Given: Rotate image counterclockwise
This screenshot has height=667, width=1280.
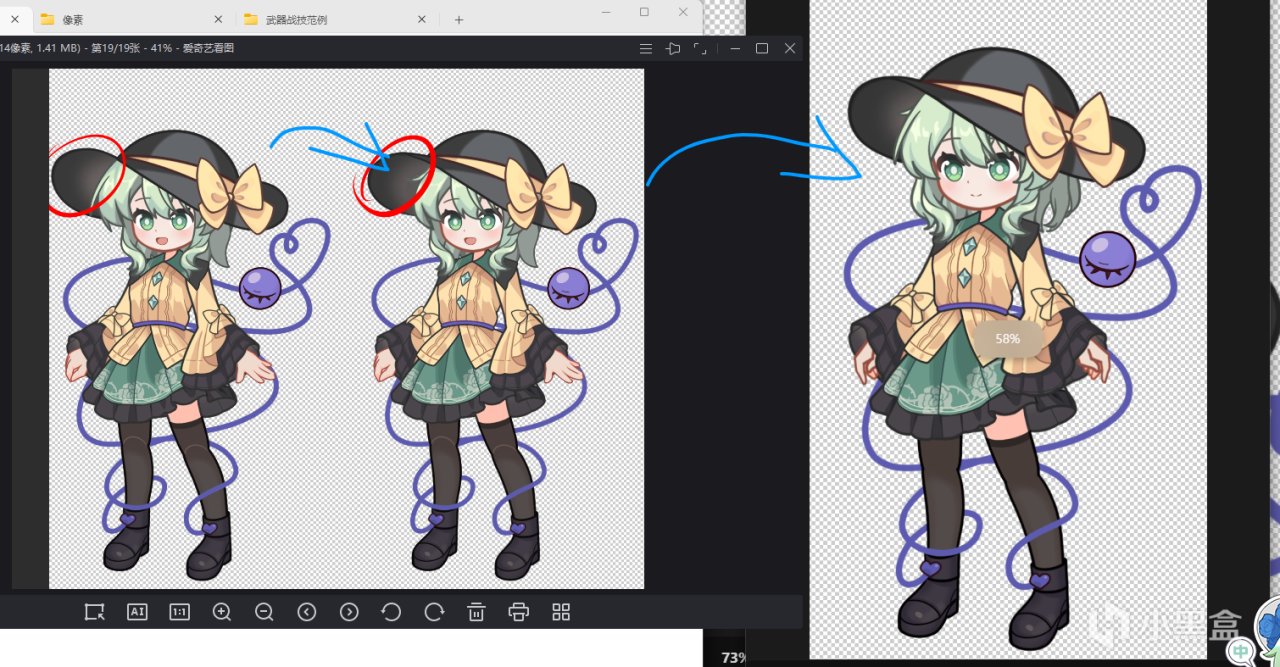Looking at the screenshot, I should pos(391,612).
